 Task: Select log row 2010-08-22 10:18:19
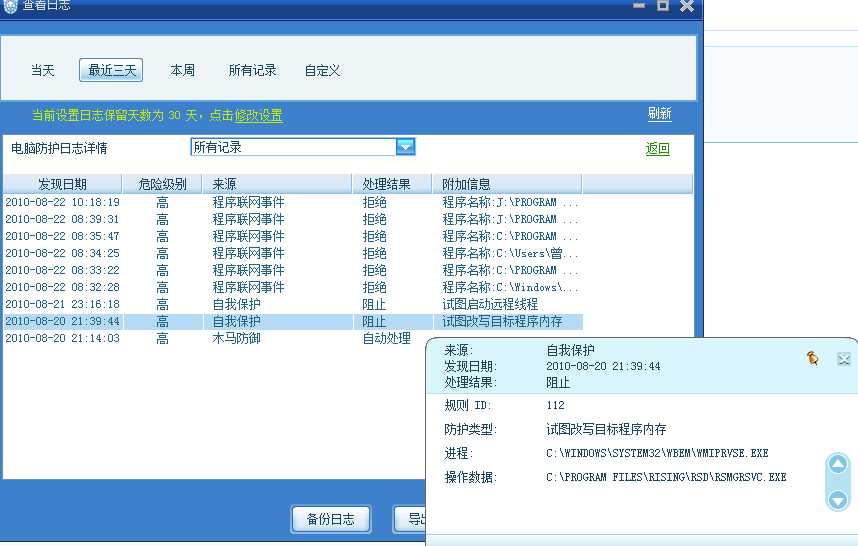(293, 202)
